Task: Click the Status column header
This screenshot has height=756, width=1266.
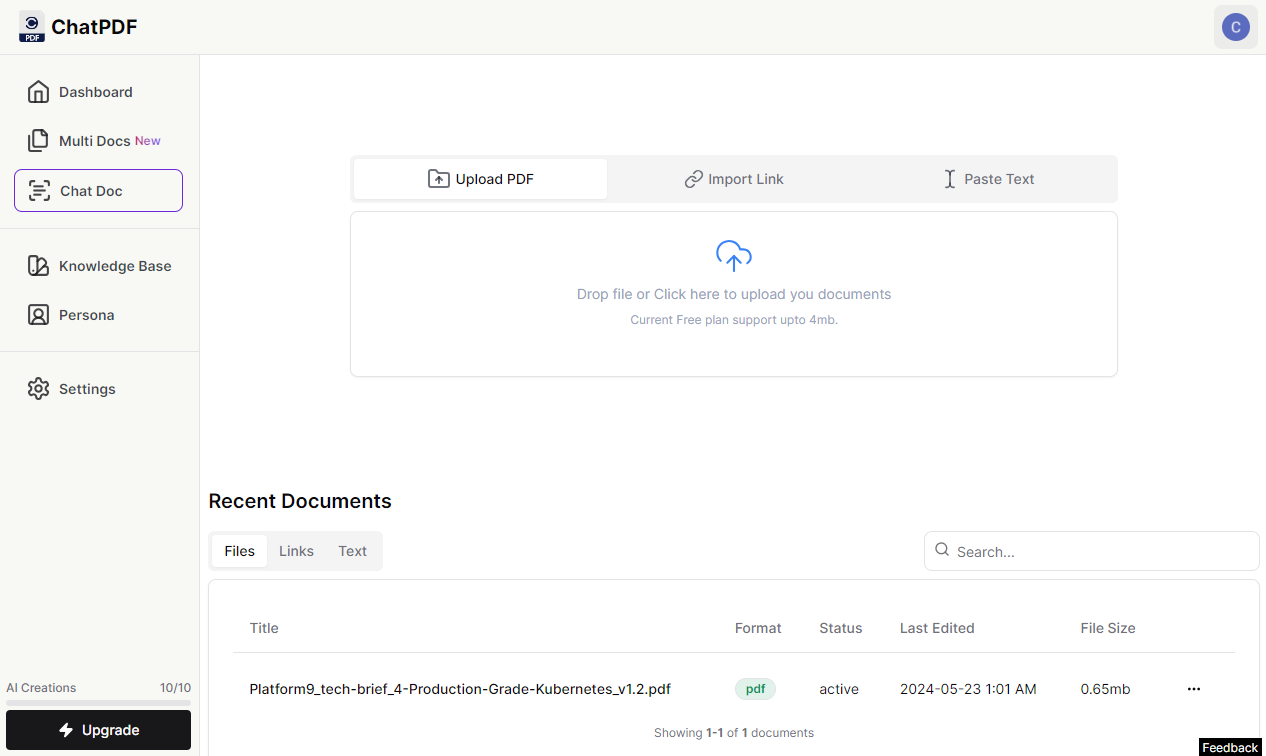Action: tap(840, 628)
